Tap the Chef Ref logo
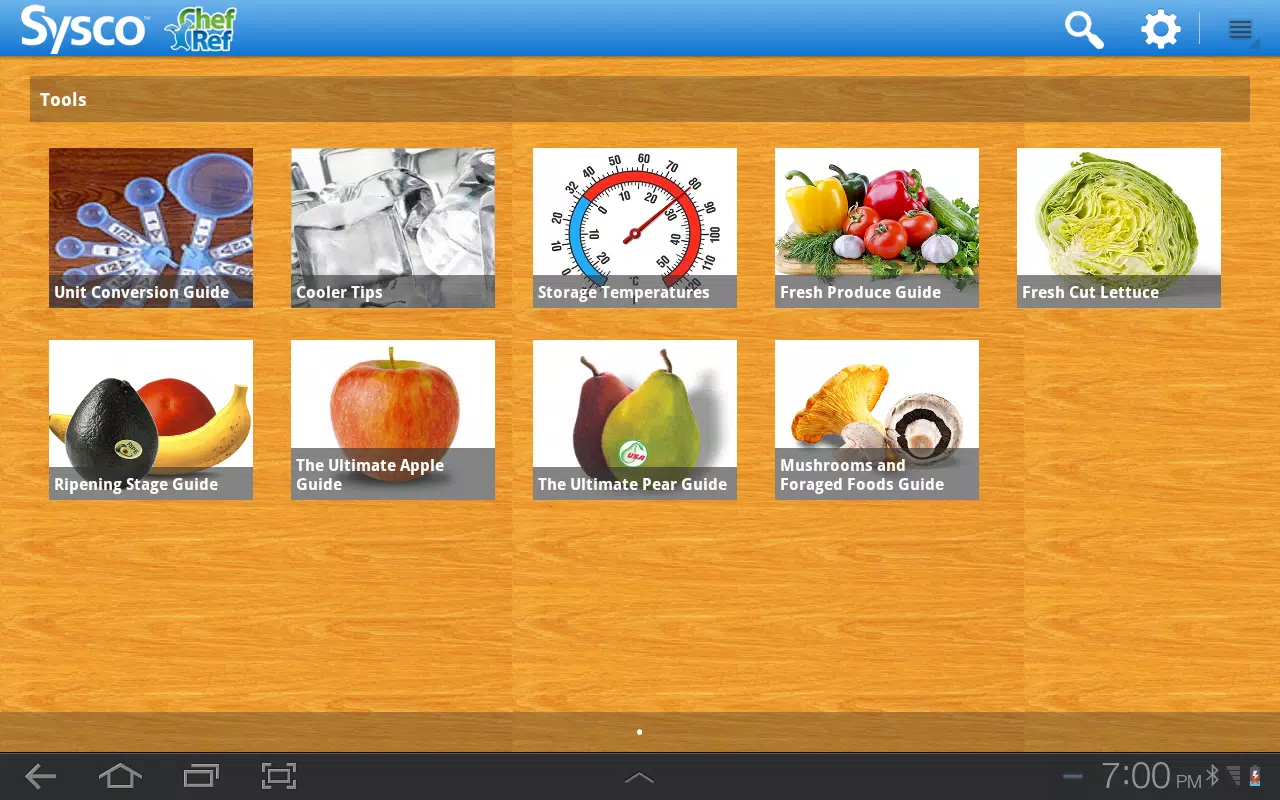The width and height of the screenshot is (1280, 800). pos(201,29)
